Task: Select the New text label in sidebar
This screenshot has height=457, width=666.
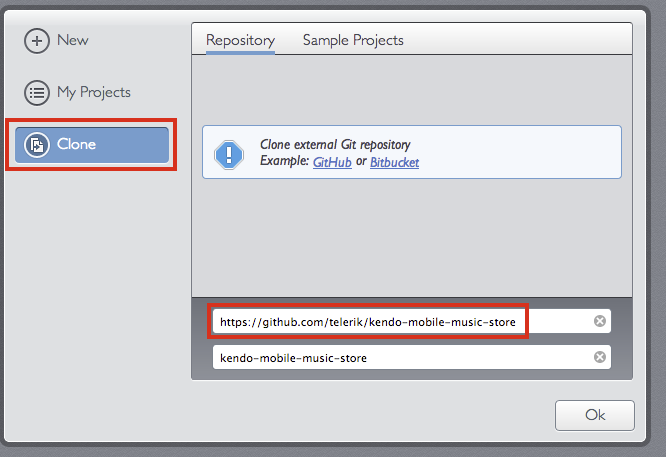Action: (x=73, y=40)
